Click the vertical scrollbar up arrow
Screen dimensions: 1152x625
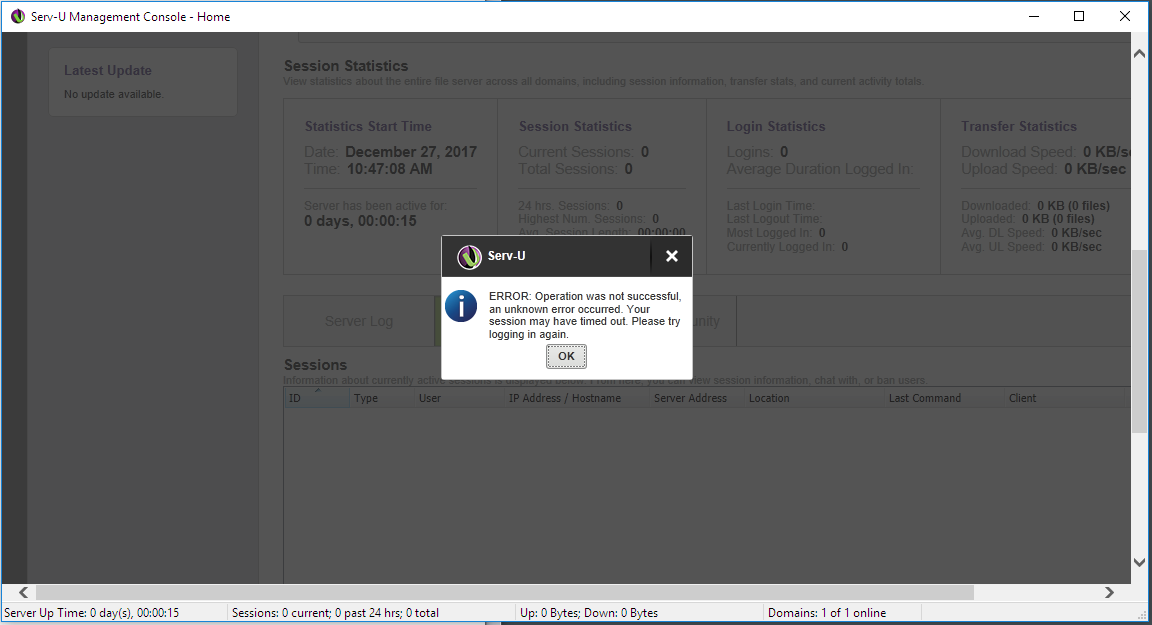point(1140,53)
